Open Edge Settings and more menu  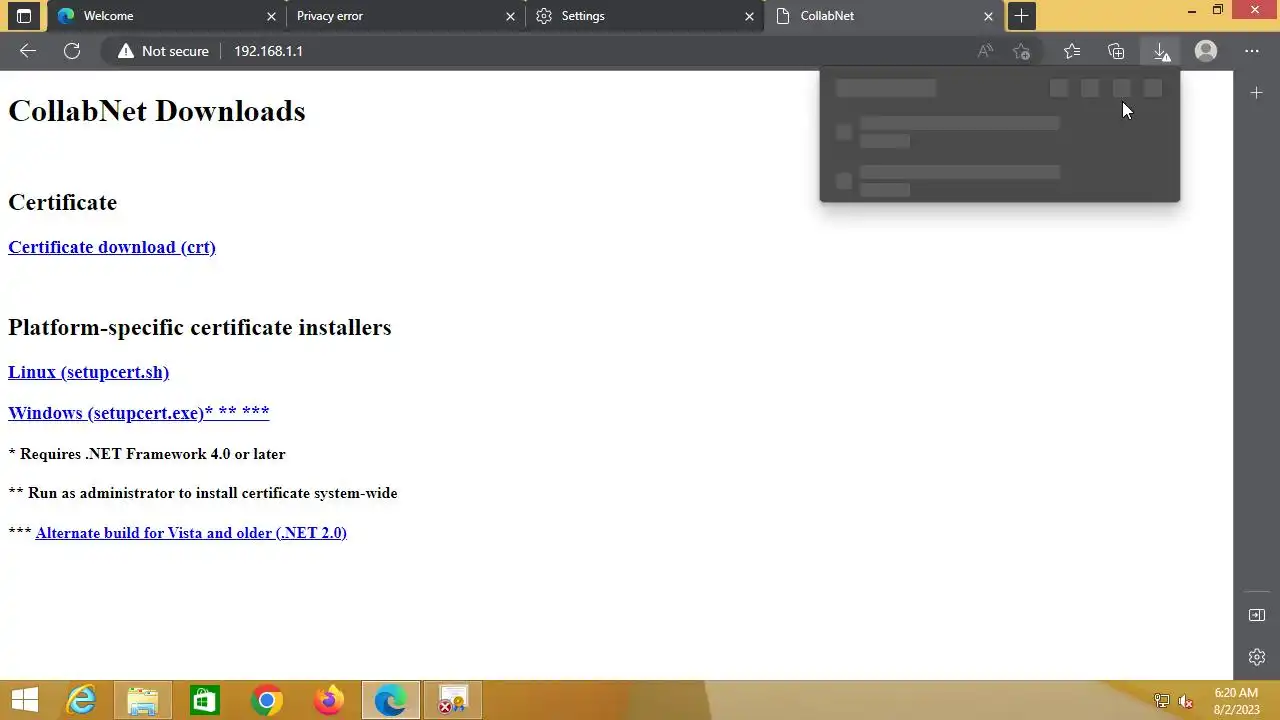(x=1252, y=51)
